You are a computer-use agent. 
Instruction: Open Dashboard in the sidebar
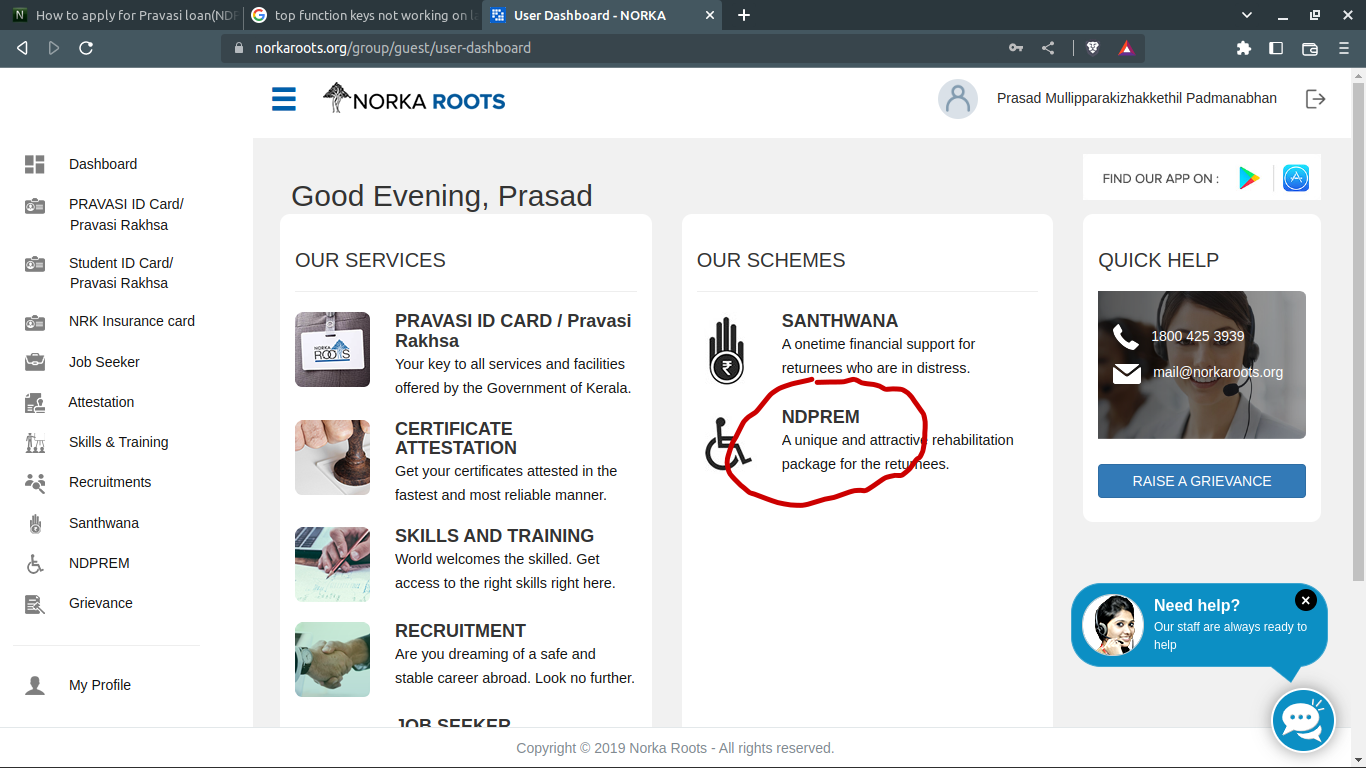coord(103,164)
